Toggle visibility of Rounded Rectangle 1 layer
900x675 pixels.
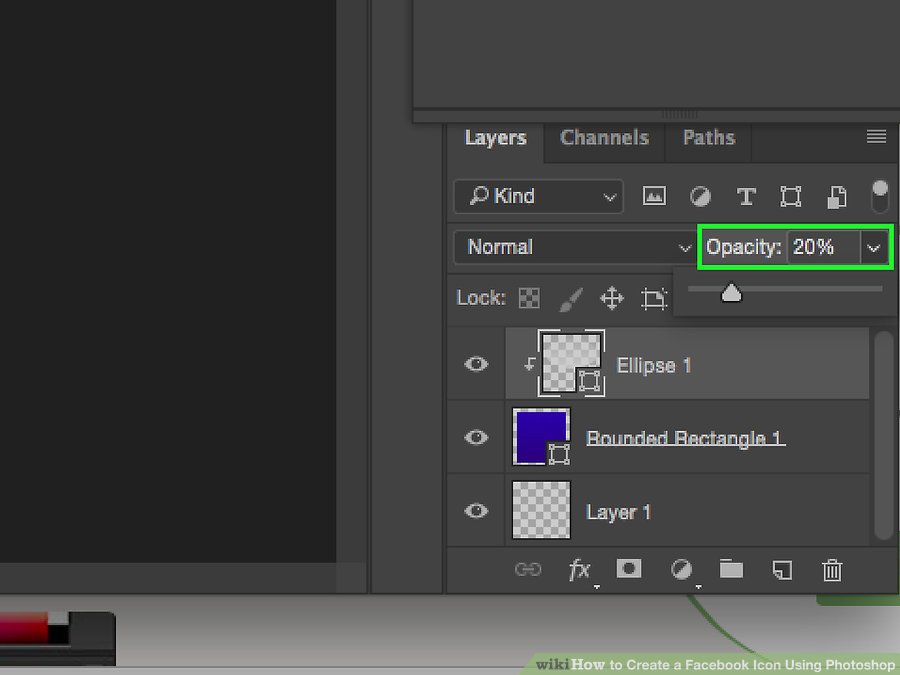477,437
